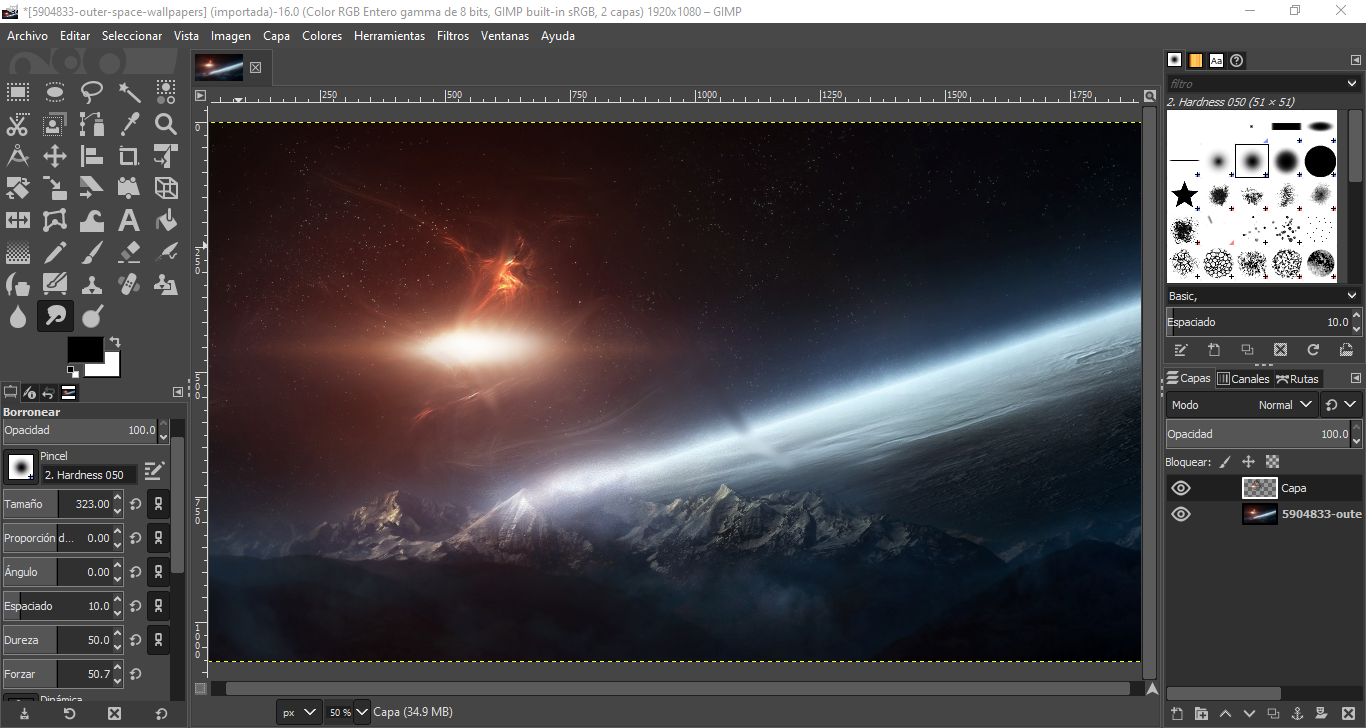Select the Free Select lasso tool
The image size is (1366, 728).
[x=92, y=92]
